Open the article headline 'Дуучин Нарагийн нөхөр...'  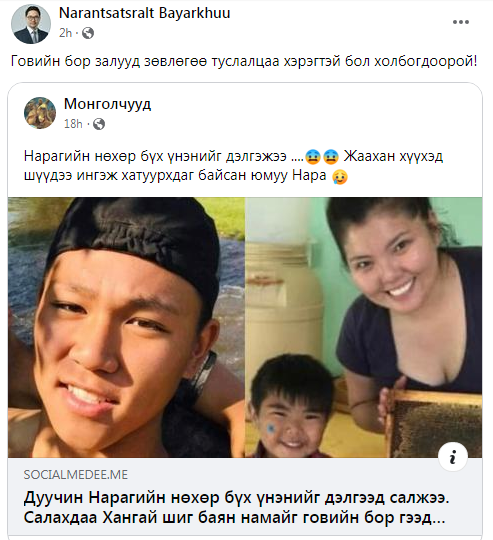coord(236,507)
